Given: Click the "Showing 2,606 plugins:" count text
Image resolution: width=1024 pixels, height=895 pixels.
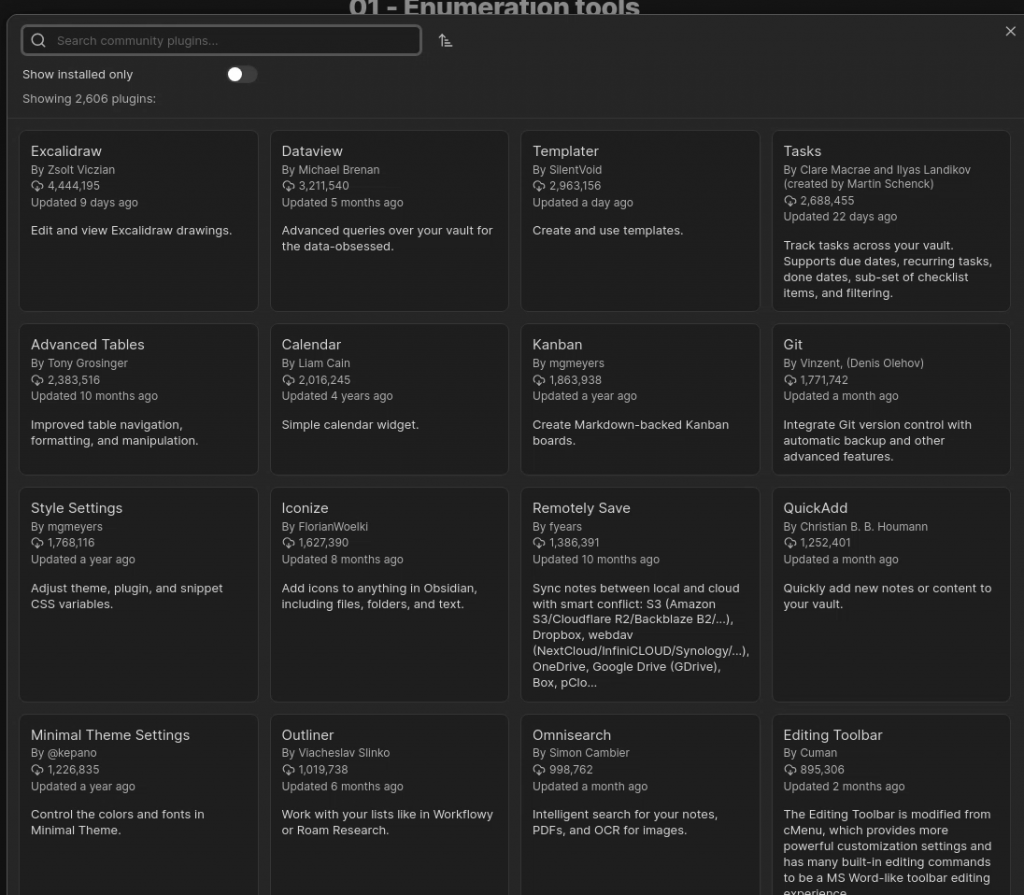Looking at the screenshot, I should point(89,99).
